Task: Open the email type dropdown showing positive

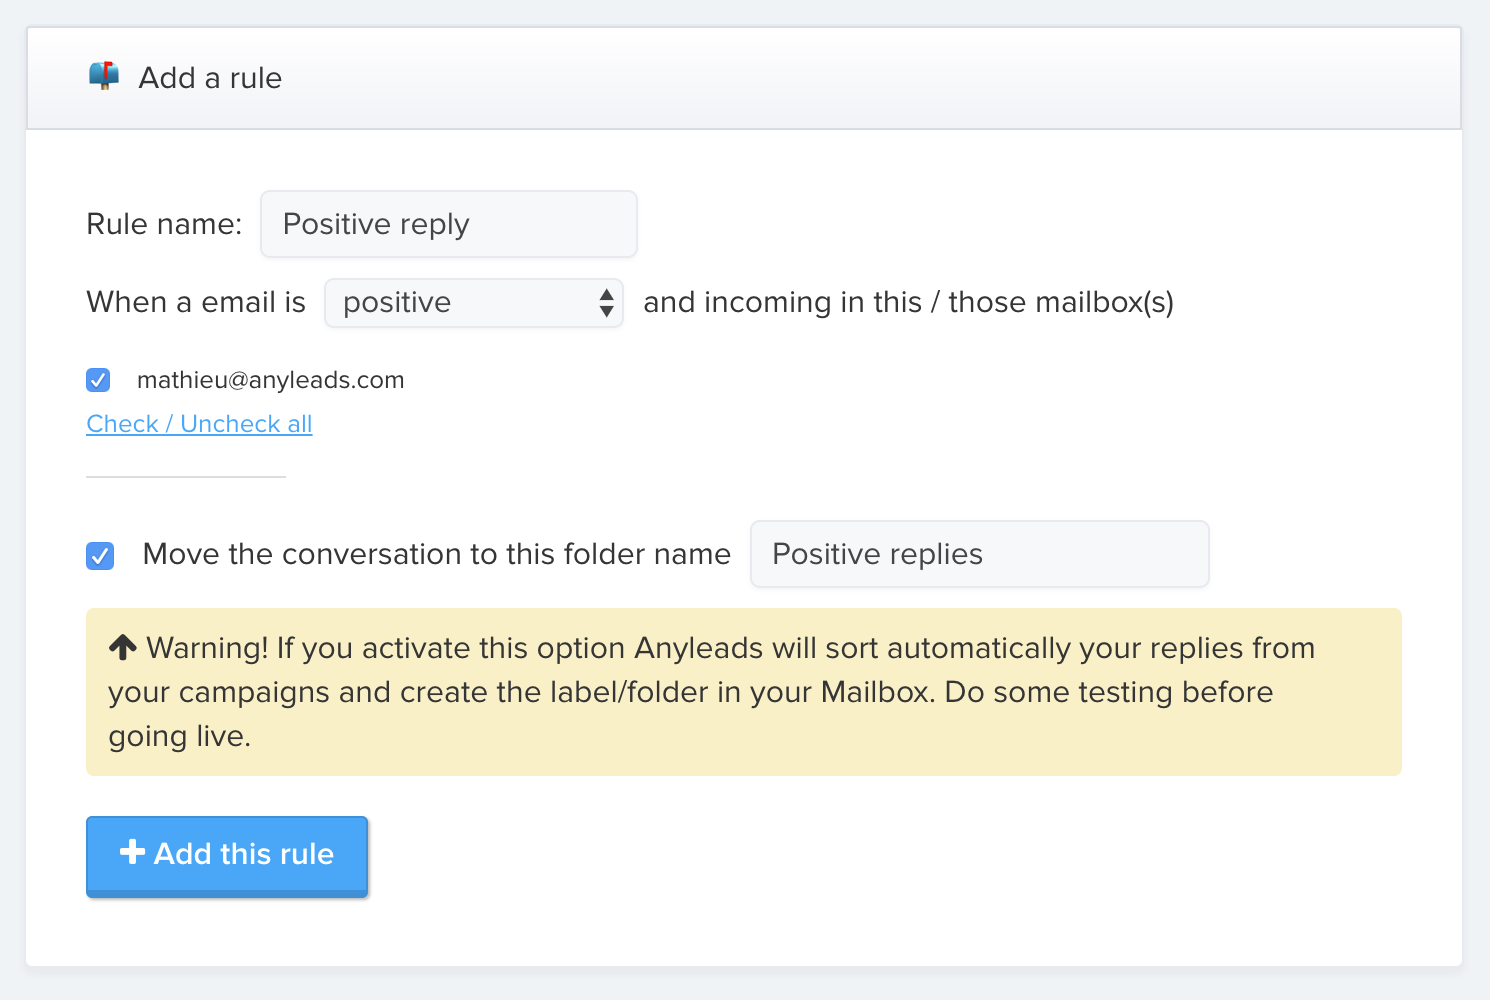Action: coord(462,303)
